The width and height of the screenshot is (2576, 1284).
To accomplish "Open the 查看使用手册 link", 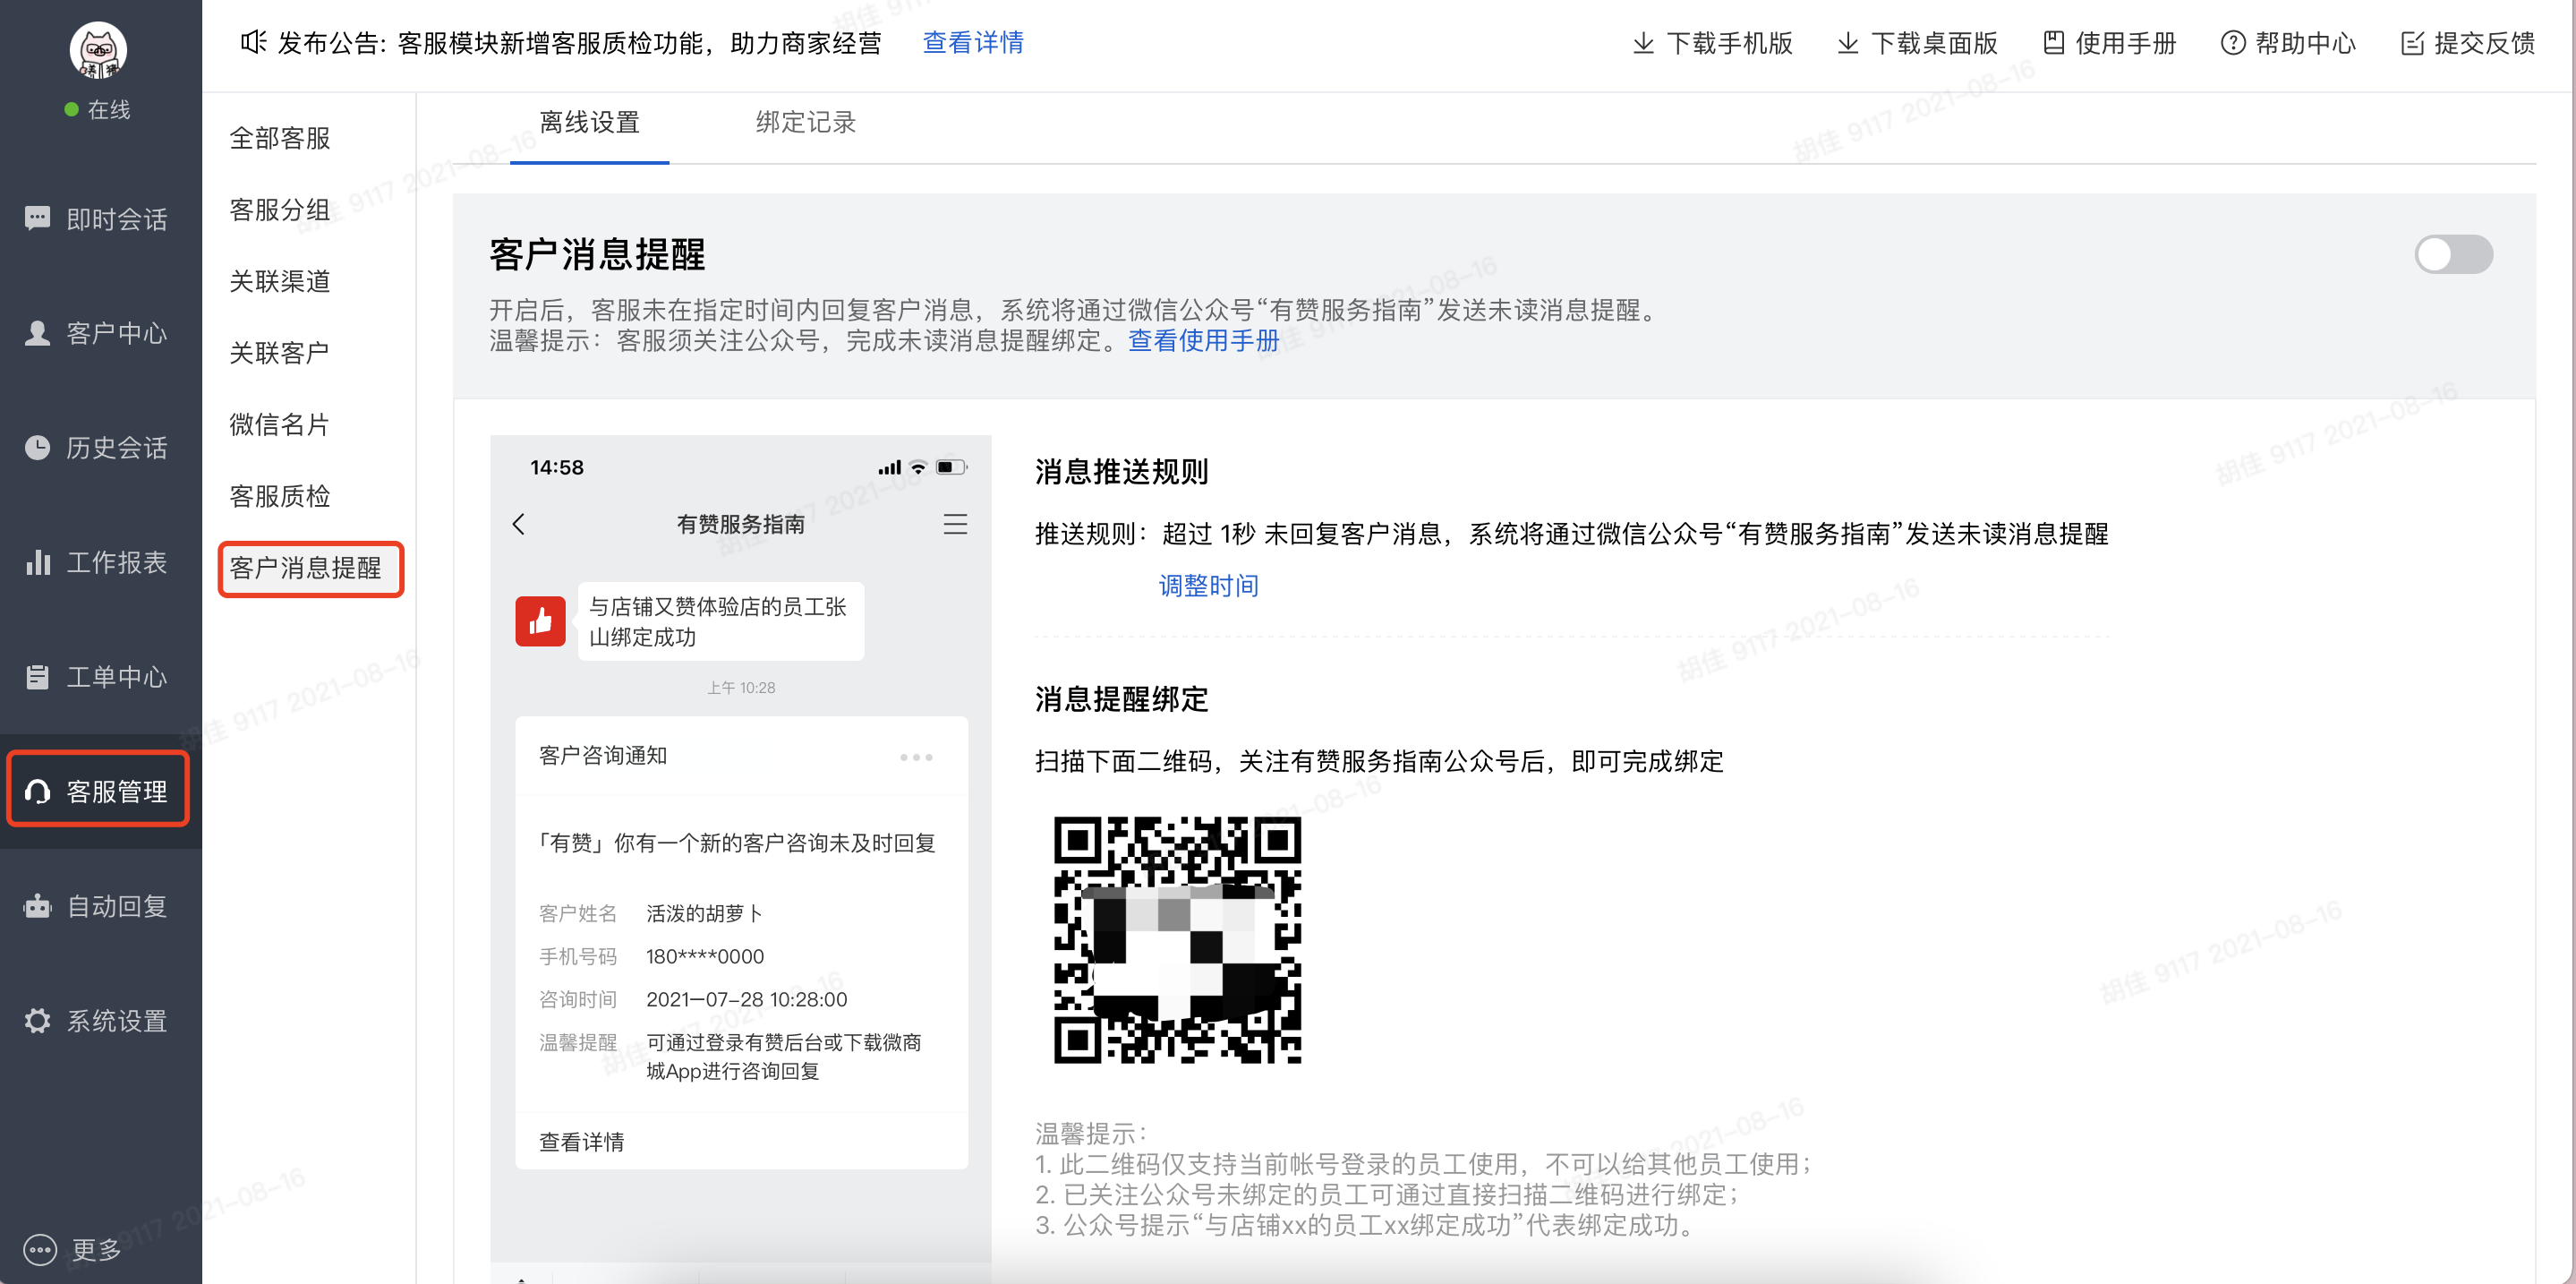I will pos(1203,341).
